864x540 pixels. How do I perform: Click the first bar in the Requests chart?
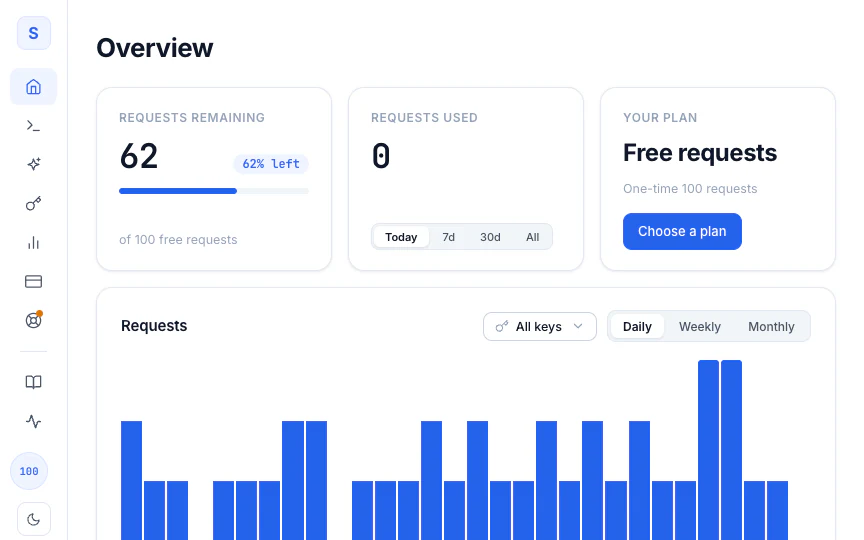tap(131, 480)
